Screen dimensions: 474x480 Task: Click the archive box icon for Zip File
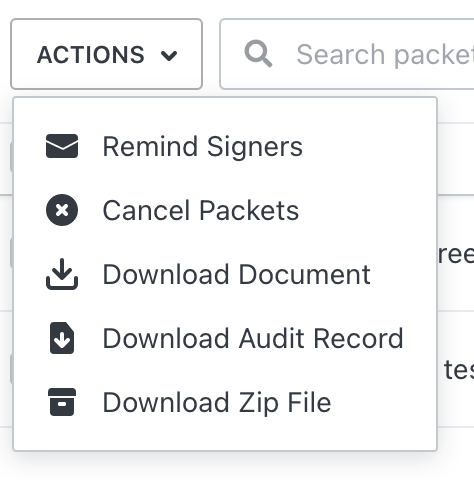click(x=62, y=402)
